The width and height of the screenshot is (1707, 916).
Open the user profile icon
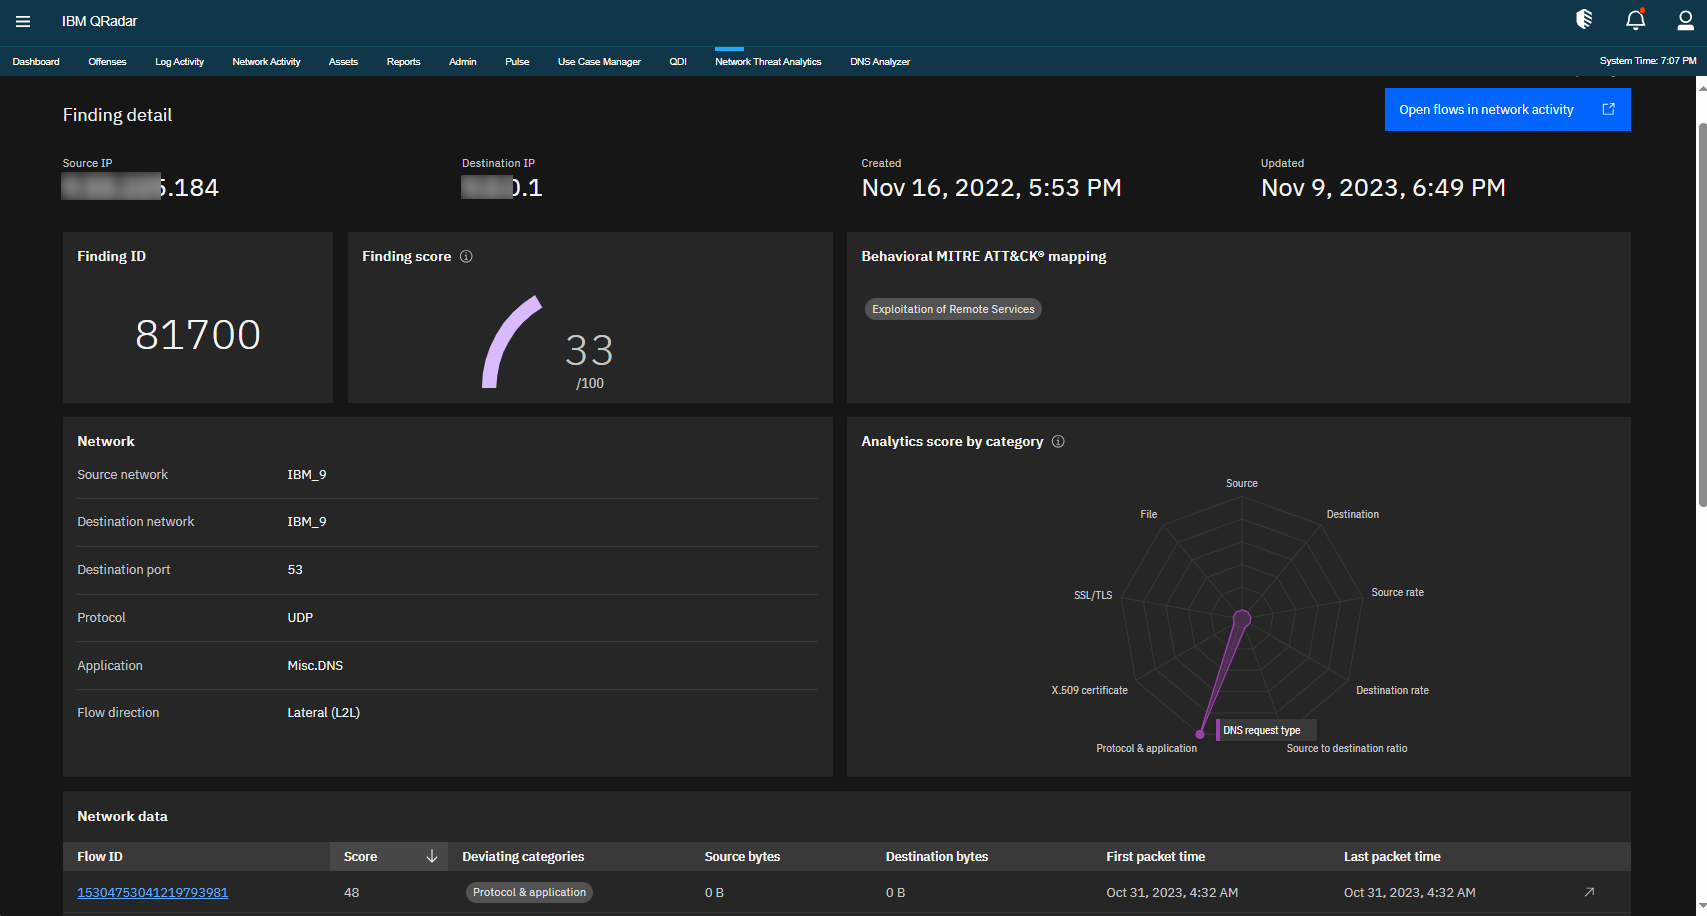coord(1686,19)
